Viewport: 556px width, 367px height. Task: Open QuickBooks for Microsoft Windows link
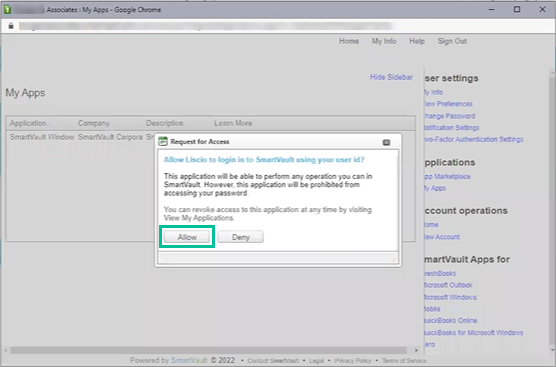[x=474, y=333]
